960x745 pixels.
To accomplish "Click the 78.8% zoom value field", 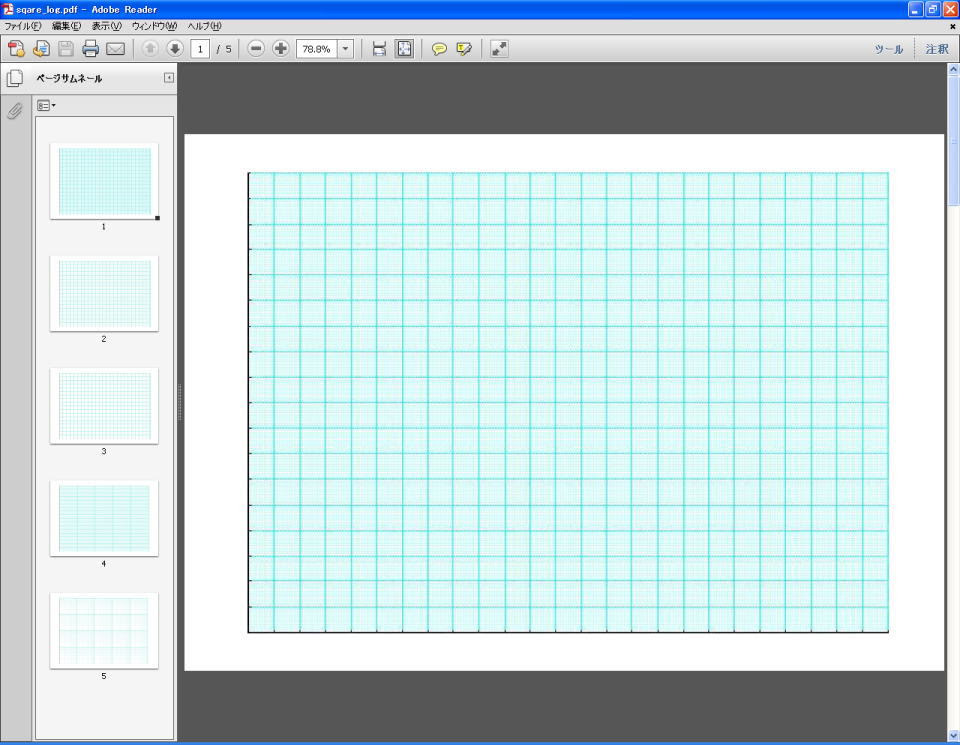I will pos(317,49).
